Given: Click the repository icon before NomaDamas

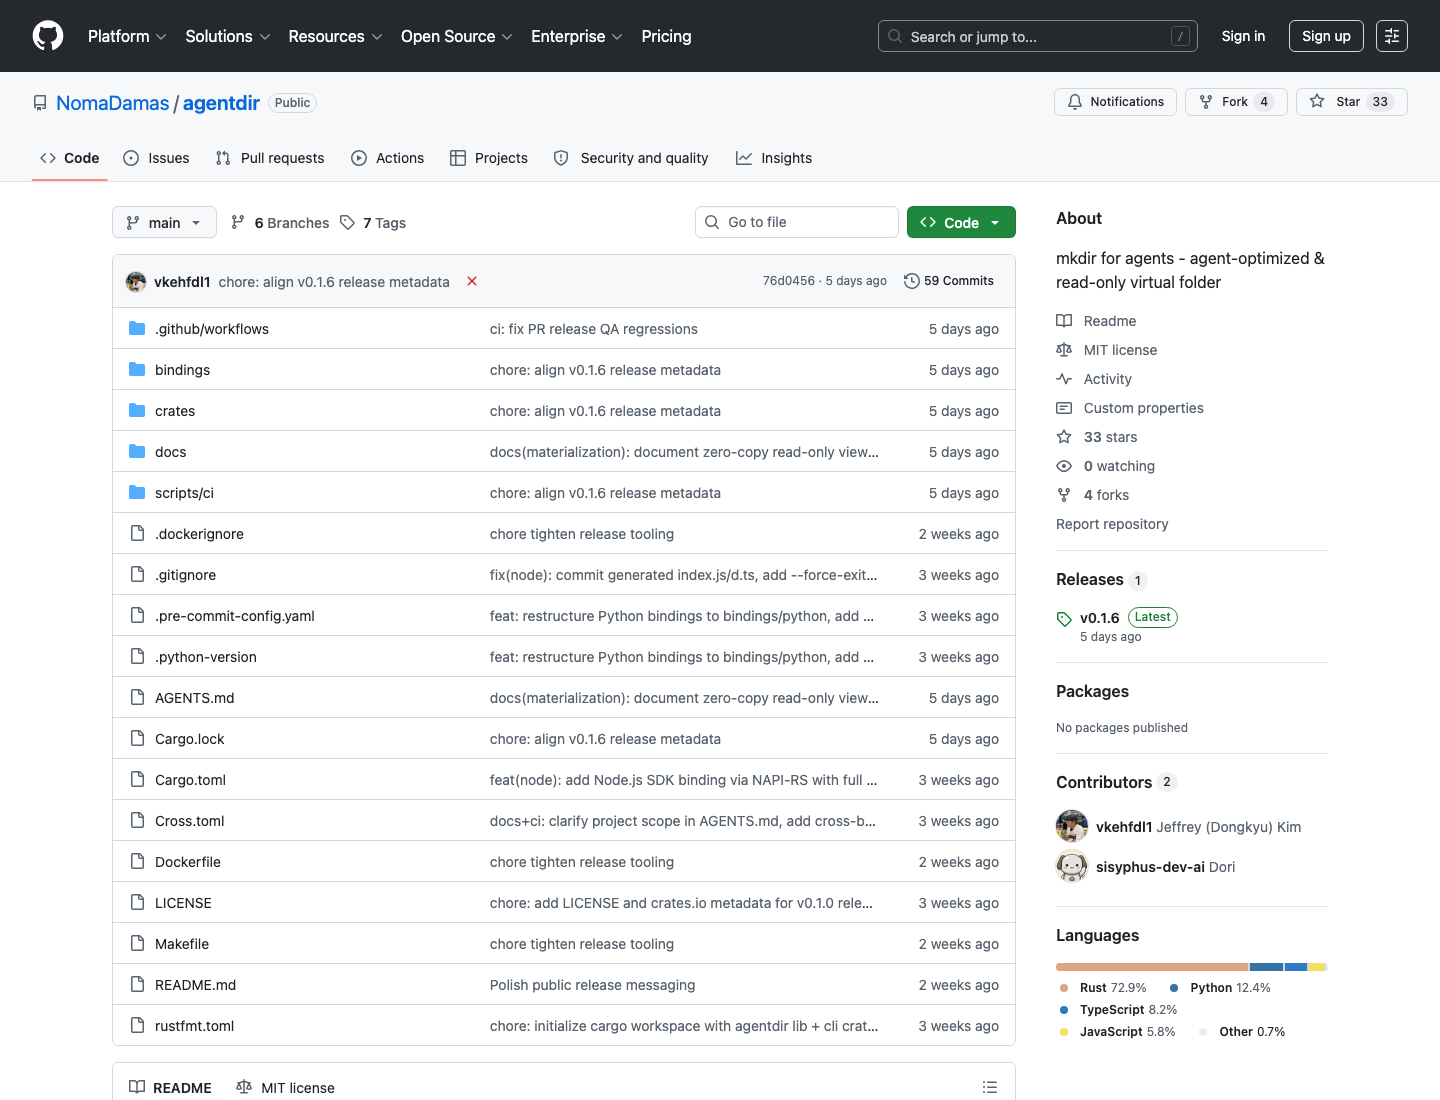Looking at the screenshot, I should tap(40, 103).
